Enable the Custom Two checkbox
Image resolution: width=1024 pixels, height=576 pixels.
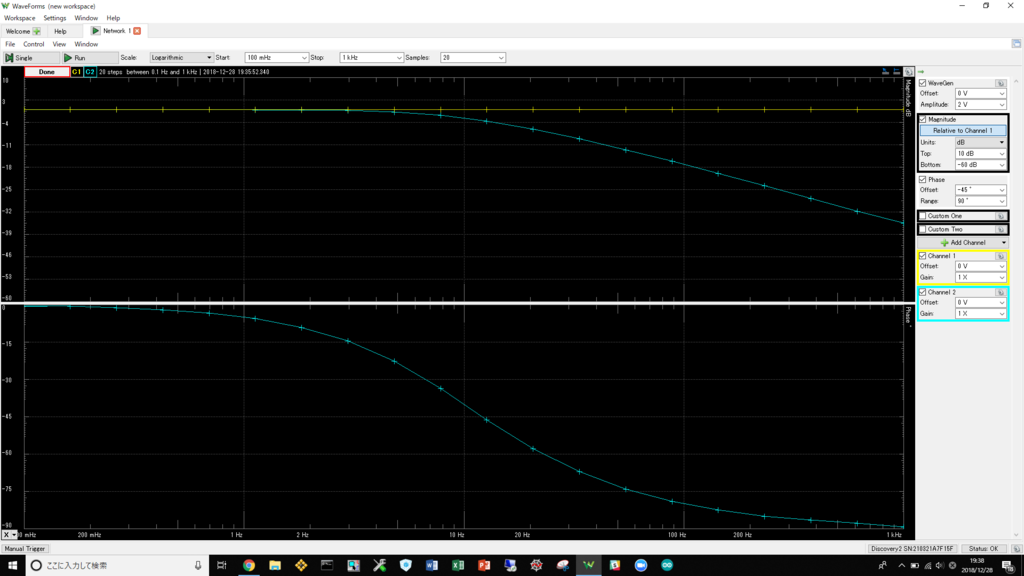point(923,229)
